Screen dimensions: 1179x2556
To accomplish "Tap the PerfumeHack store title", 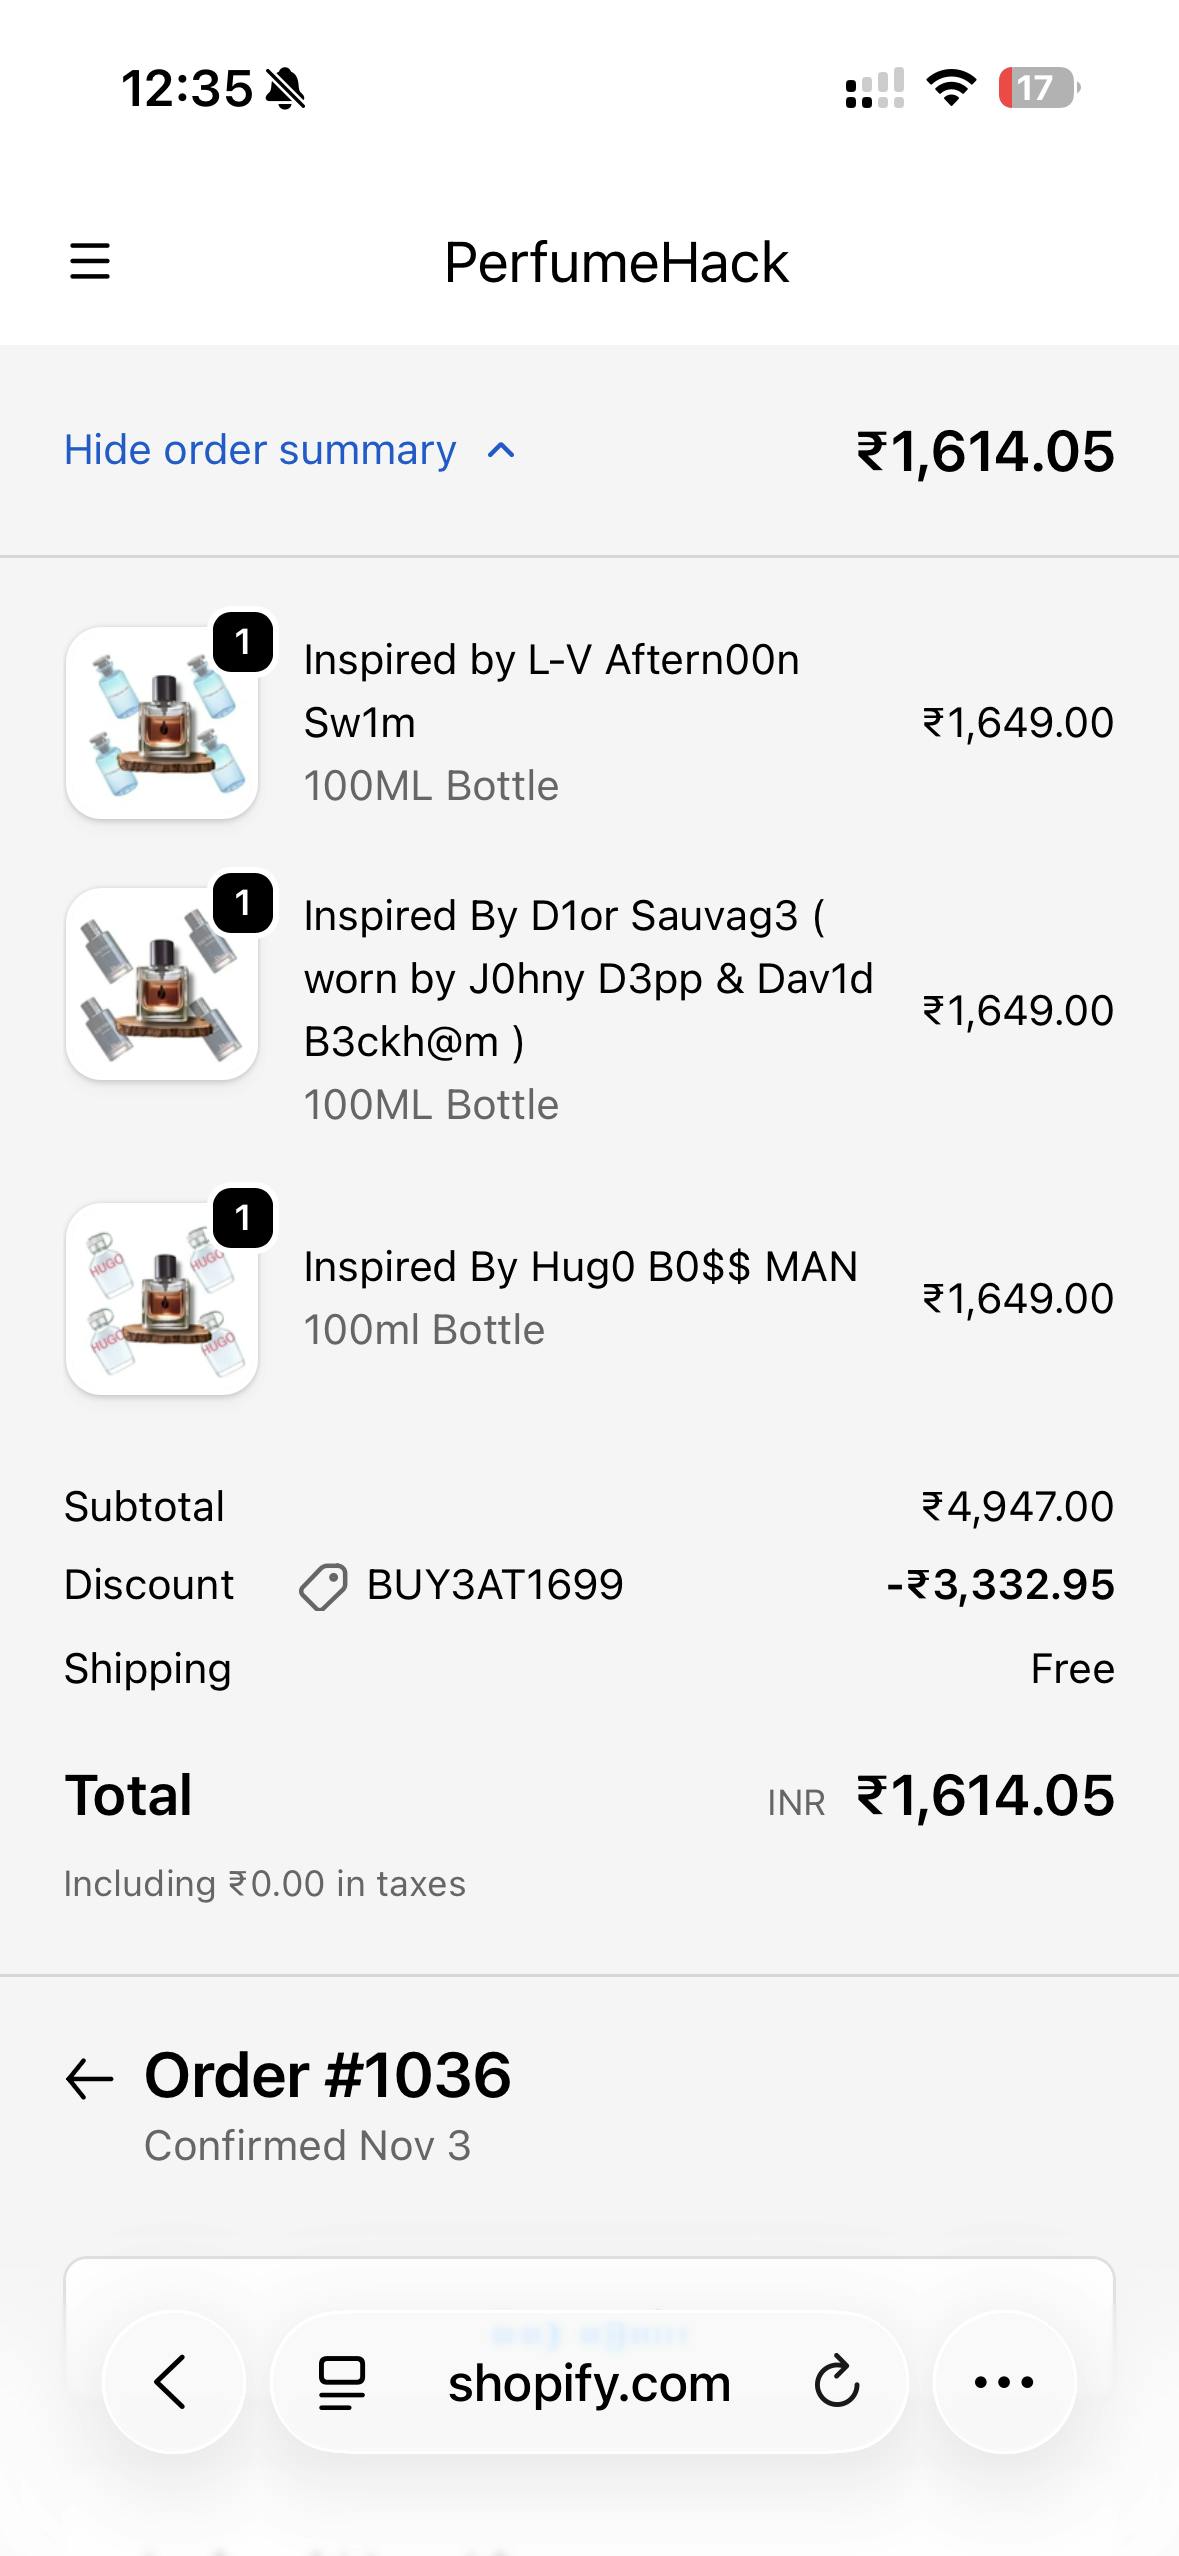I will point(616,263).
